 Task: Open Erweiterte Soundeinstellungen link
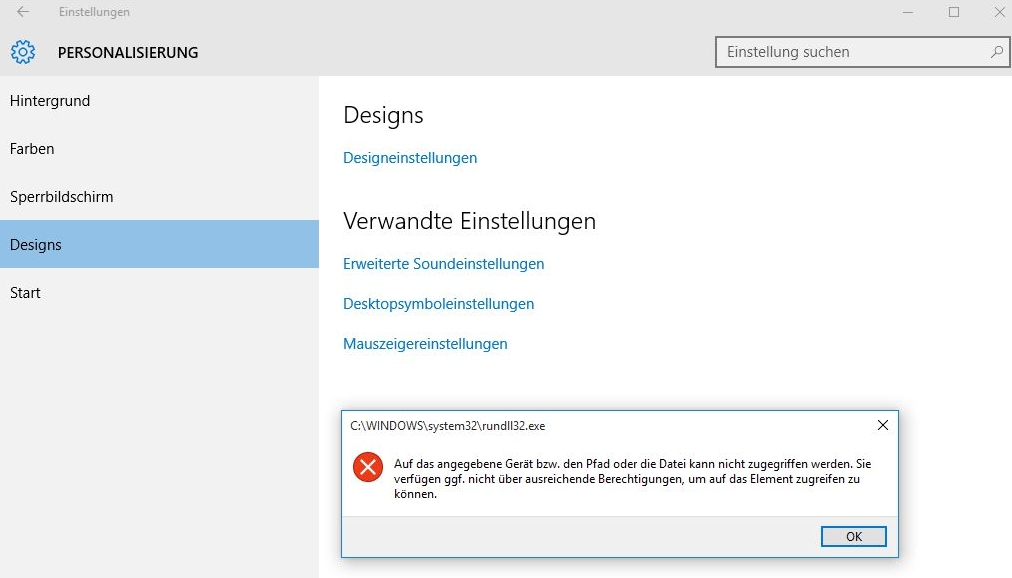(443, 264)
